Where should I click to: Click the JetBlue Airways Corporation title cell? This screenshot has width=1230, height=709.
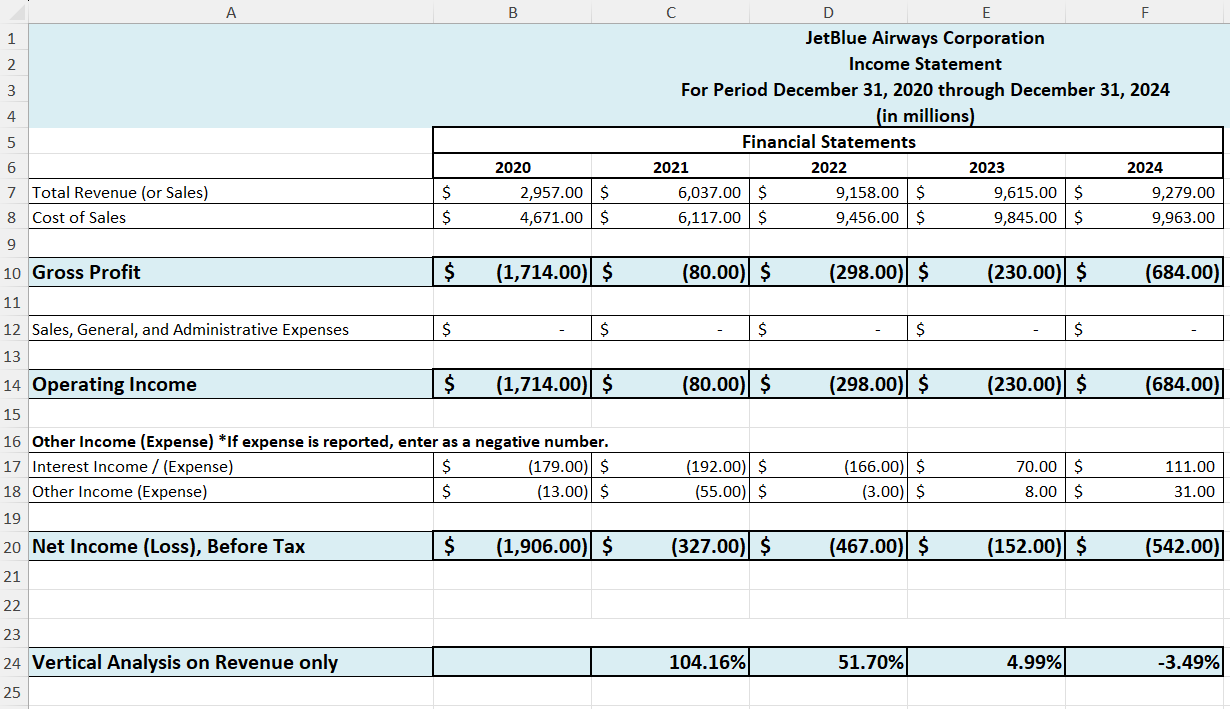click(925, 38)
